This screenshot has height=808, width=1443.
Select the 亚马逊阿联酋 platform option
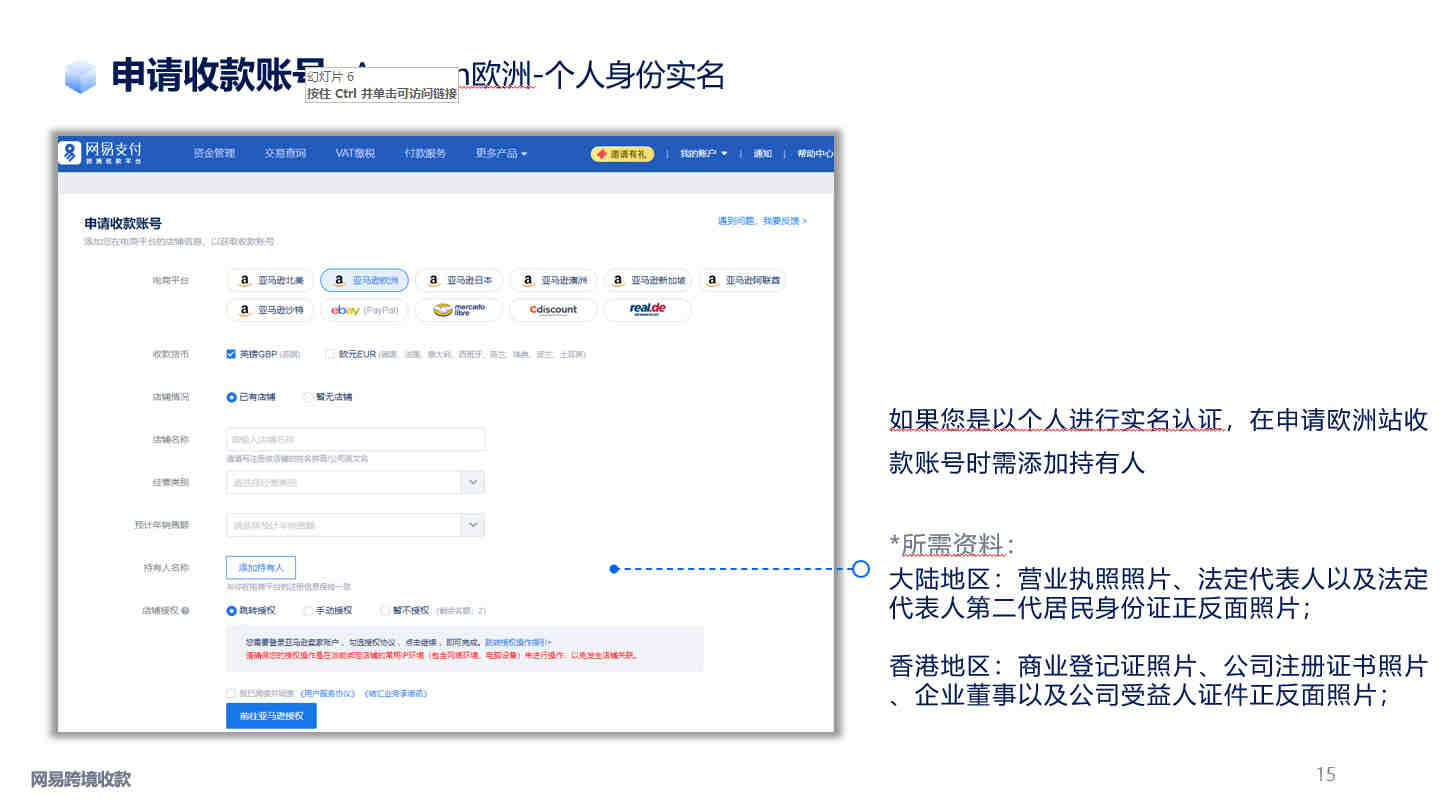742,281
